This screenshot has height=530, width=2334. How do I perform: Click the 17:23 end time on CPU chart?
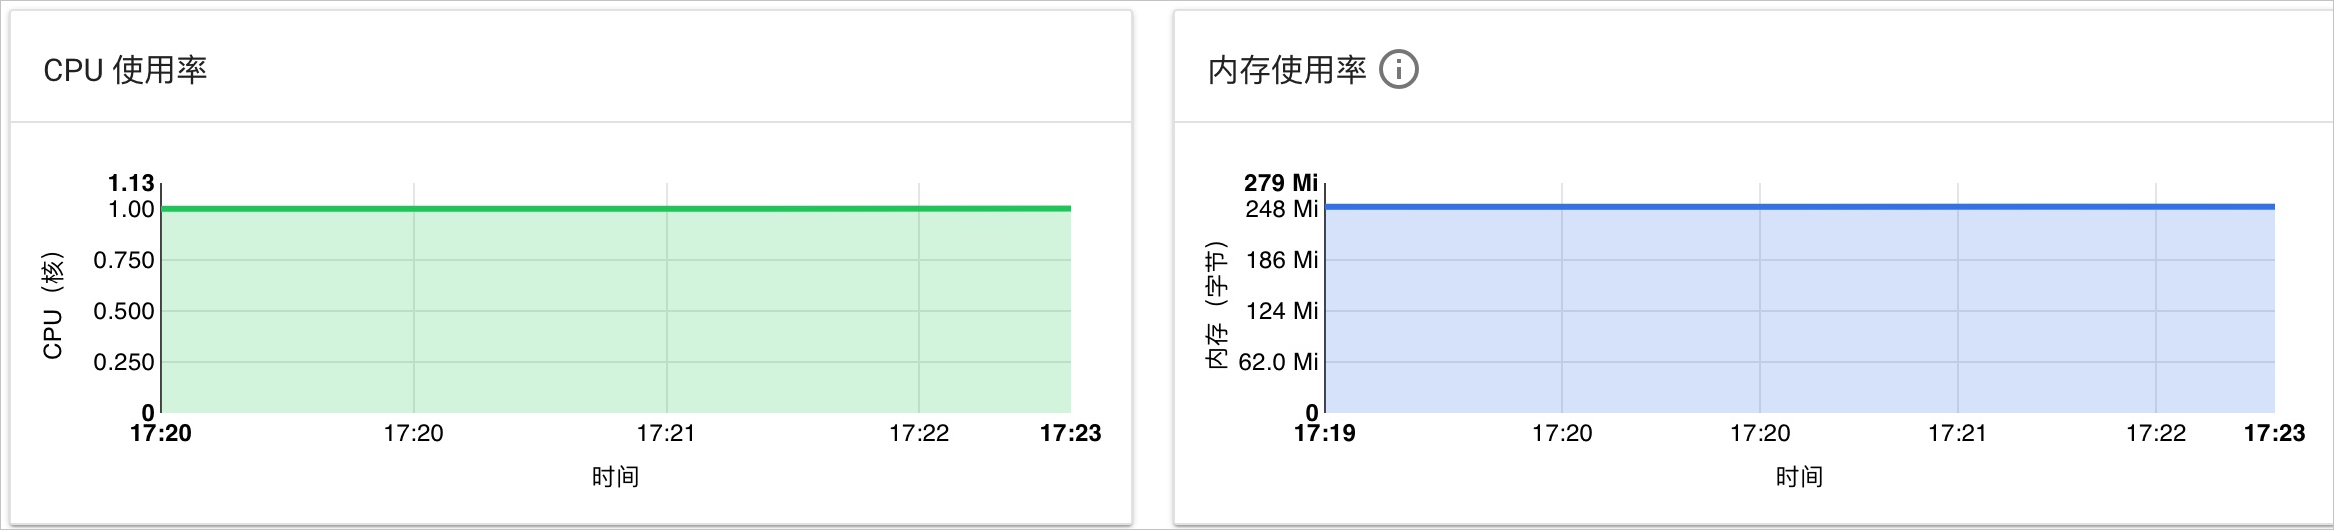click(1070, 433)
